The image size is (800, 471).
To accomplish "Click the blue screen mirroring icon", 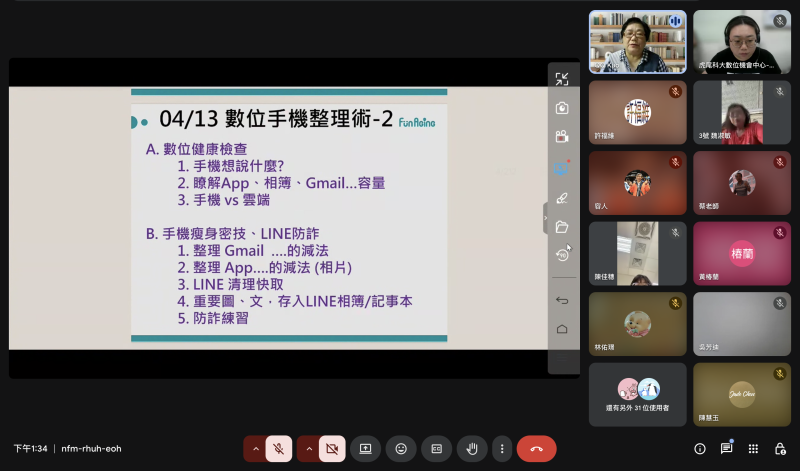I will coord(561,169).
